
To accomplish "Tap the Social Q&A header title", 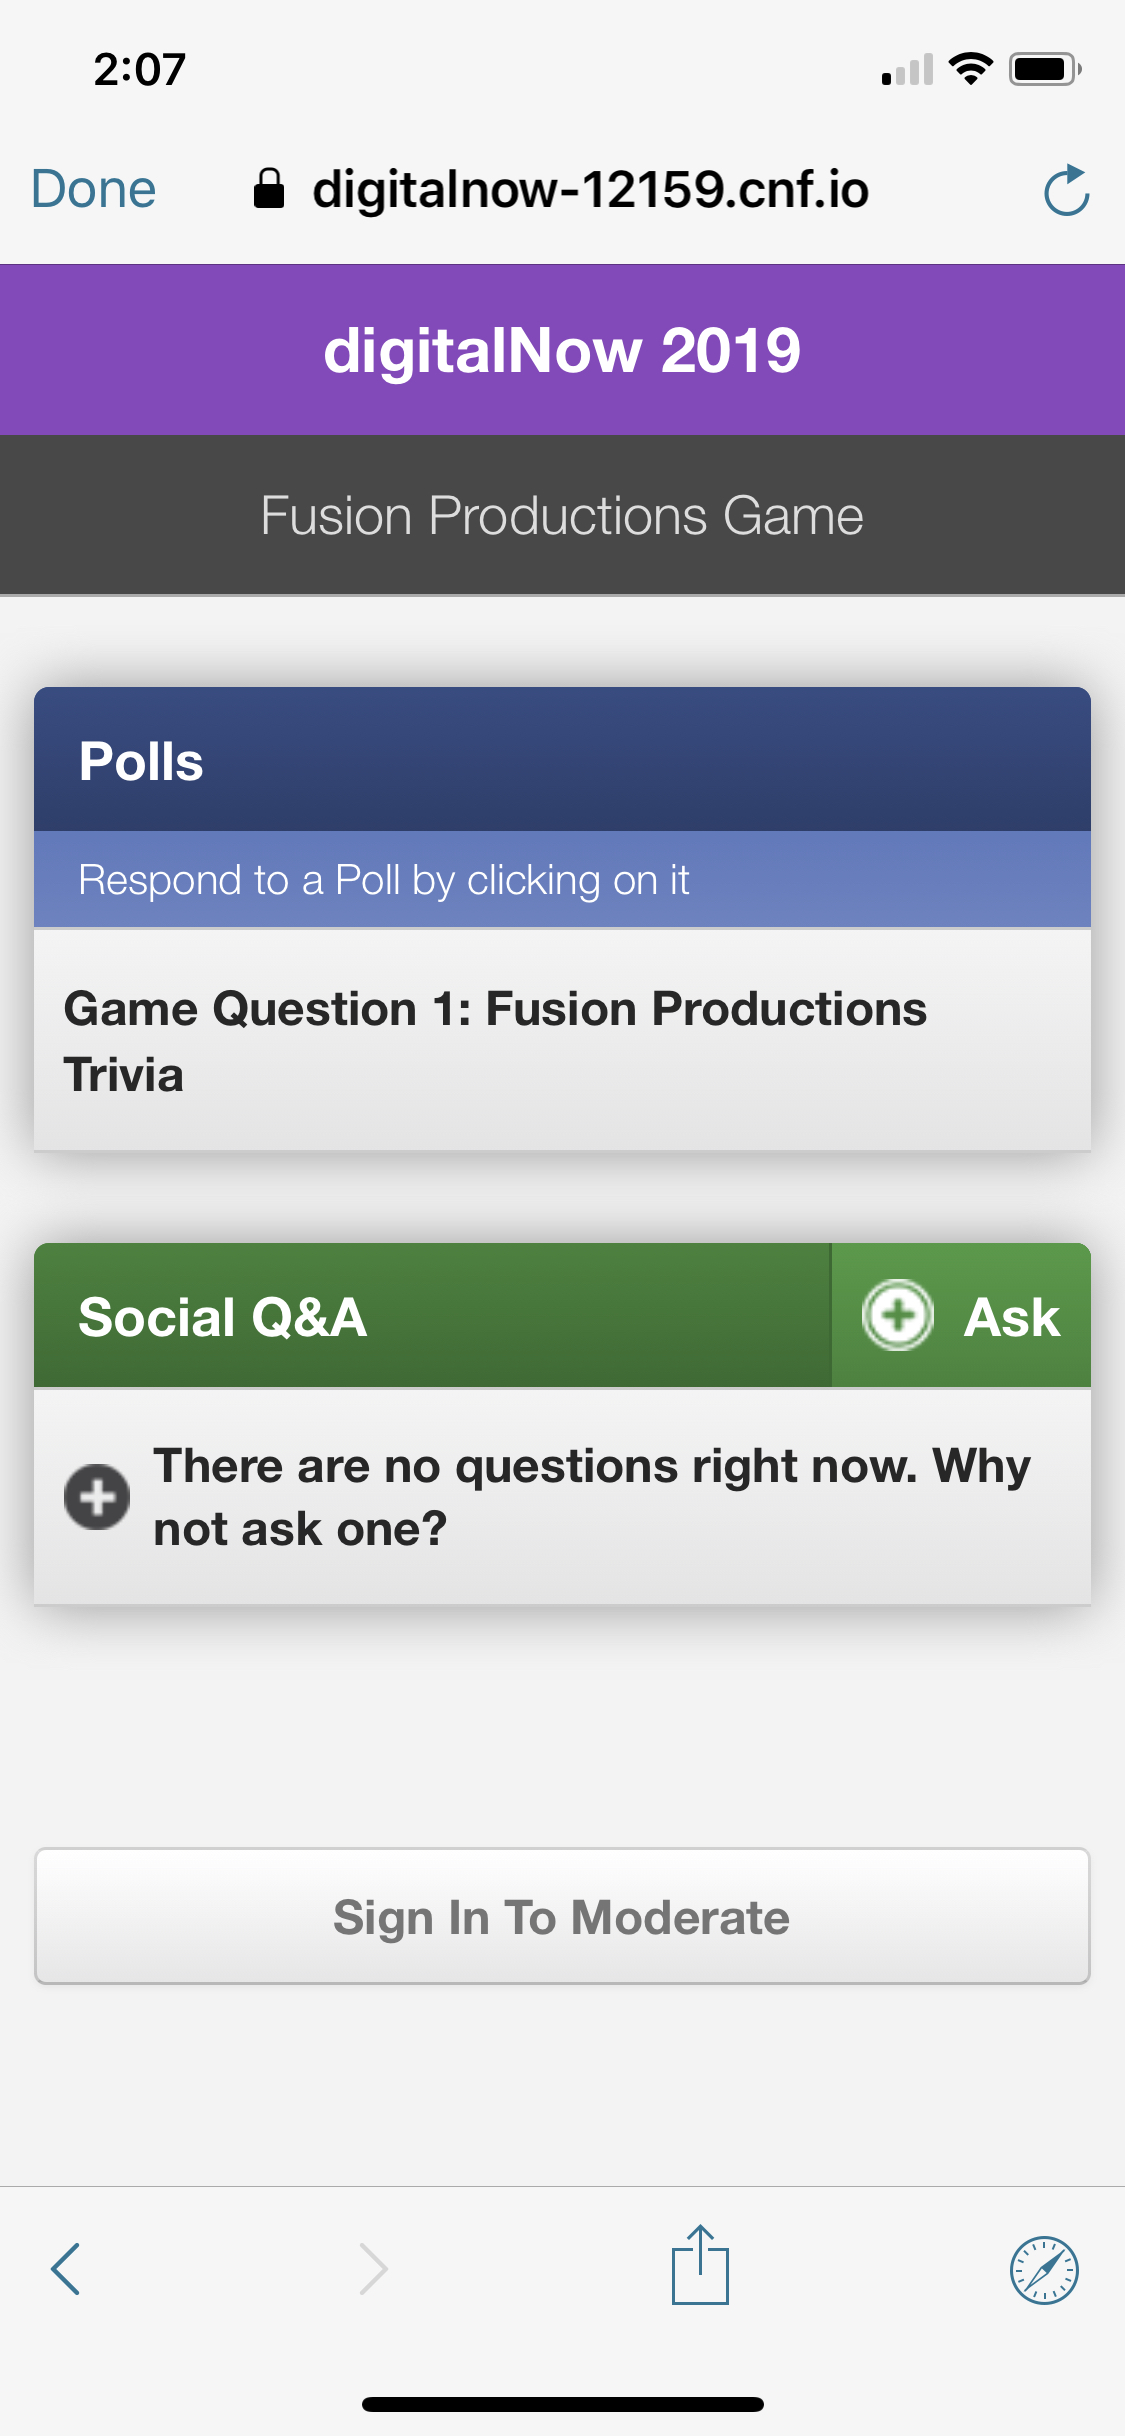I will click(223, 1317).
